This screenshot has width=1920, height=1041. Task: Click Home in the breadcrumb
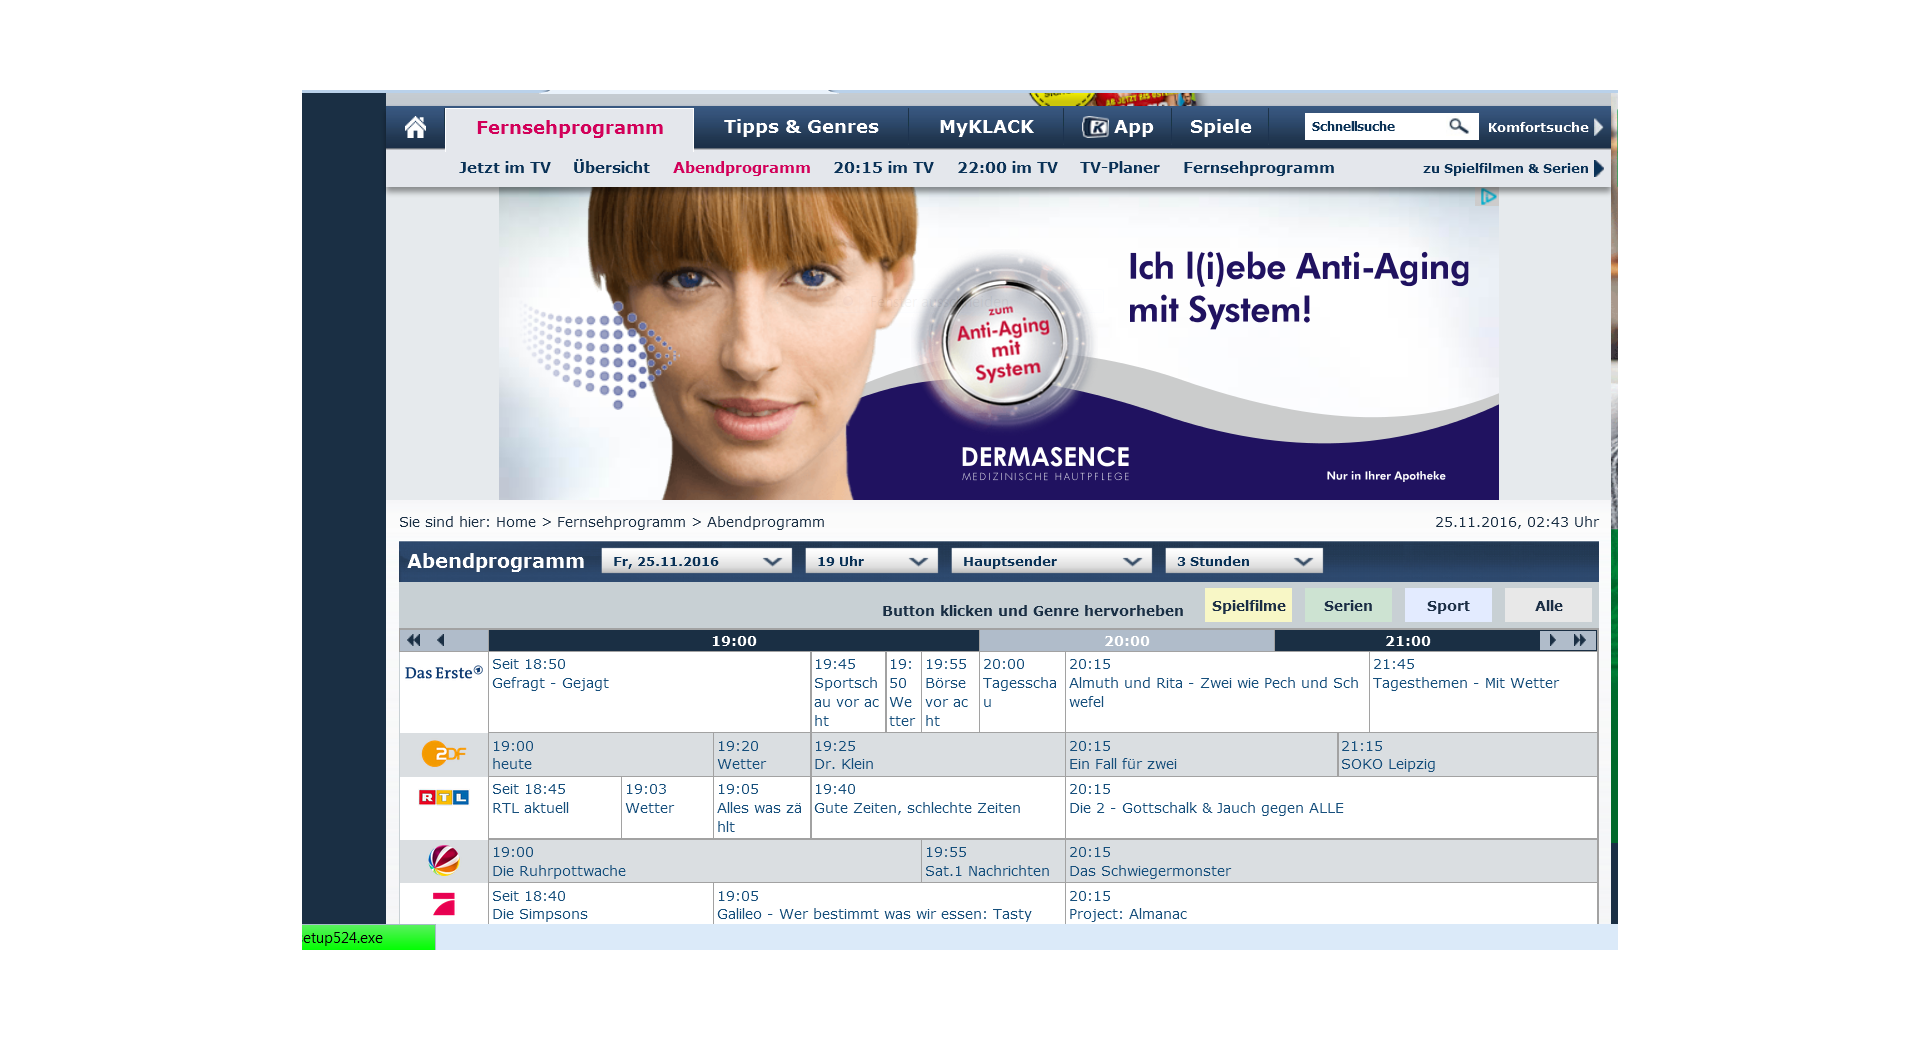(x=516, y=522)
